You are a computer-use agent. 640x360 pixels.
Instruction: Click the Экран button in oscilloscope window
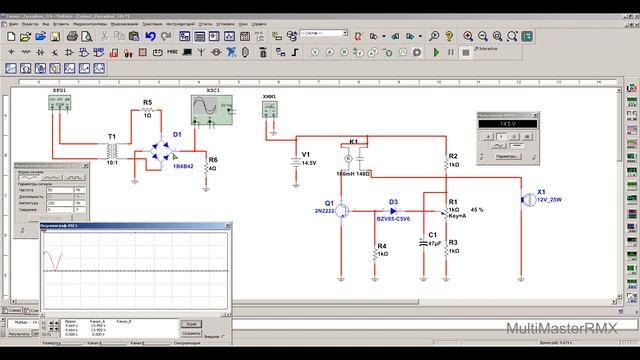pyautogui.click(x=191, y=324)
